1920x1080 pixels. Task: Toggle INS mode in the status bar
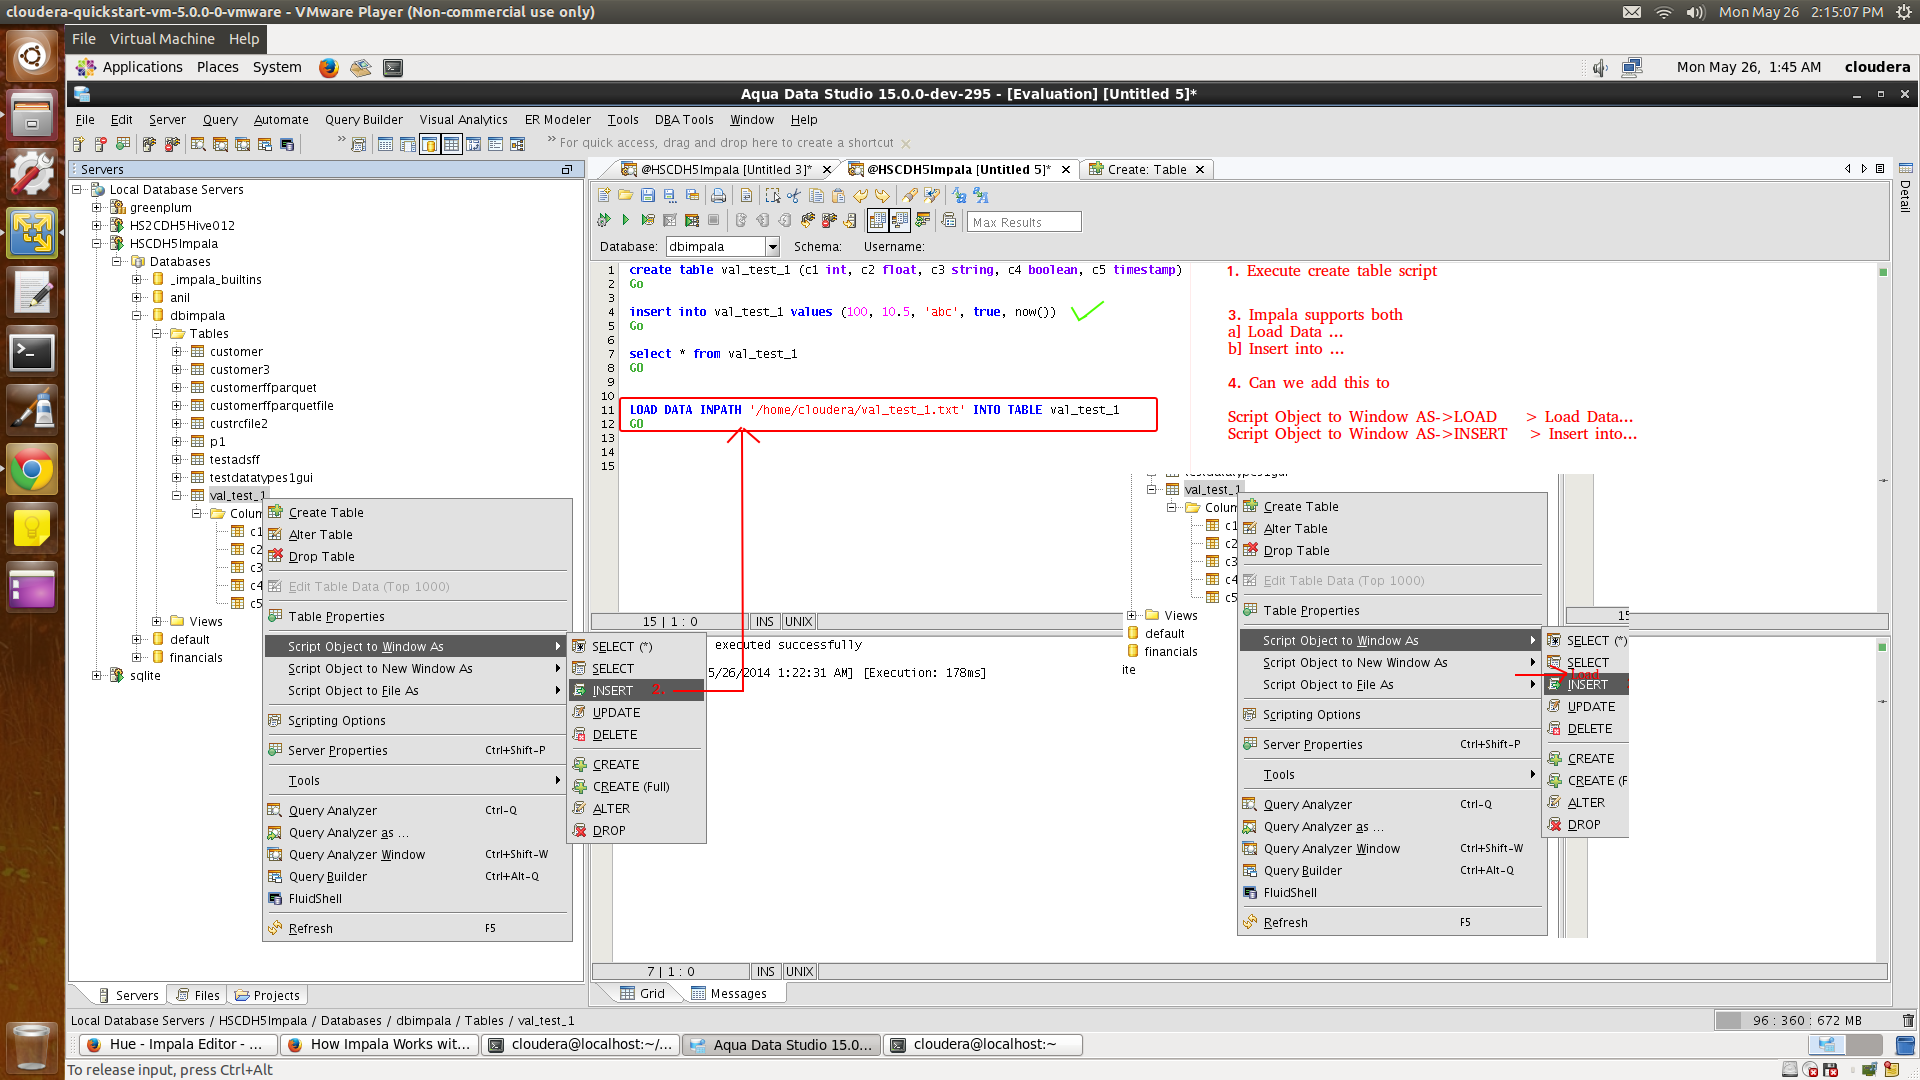[x=765, y=621]
